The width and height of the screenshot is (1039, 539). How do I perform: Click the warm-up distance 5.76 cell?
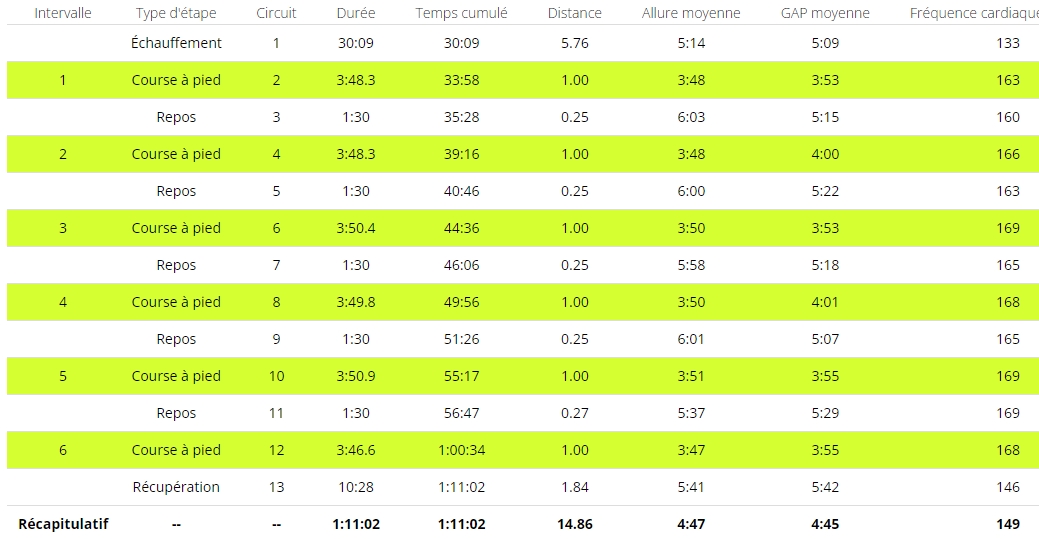[575, 43]
